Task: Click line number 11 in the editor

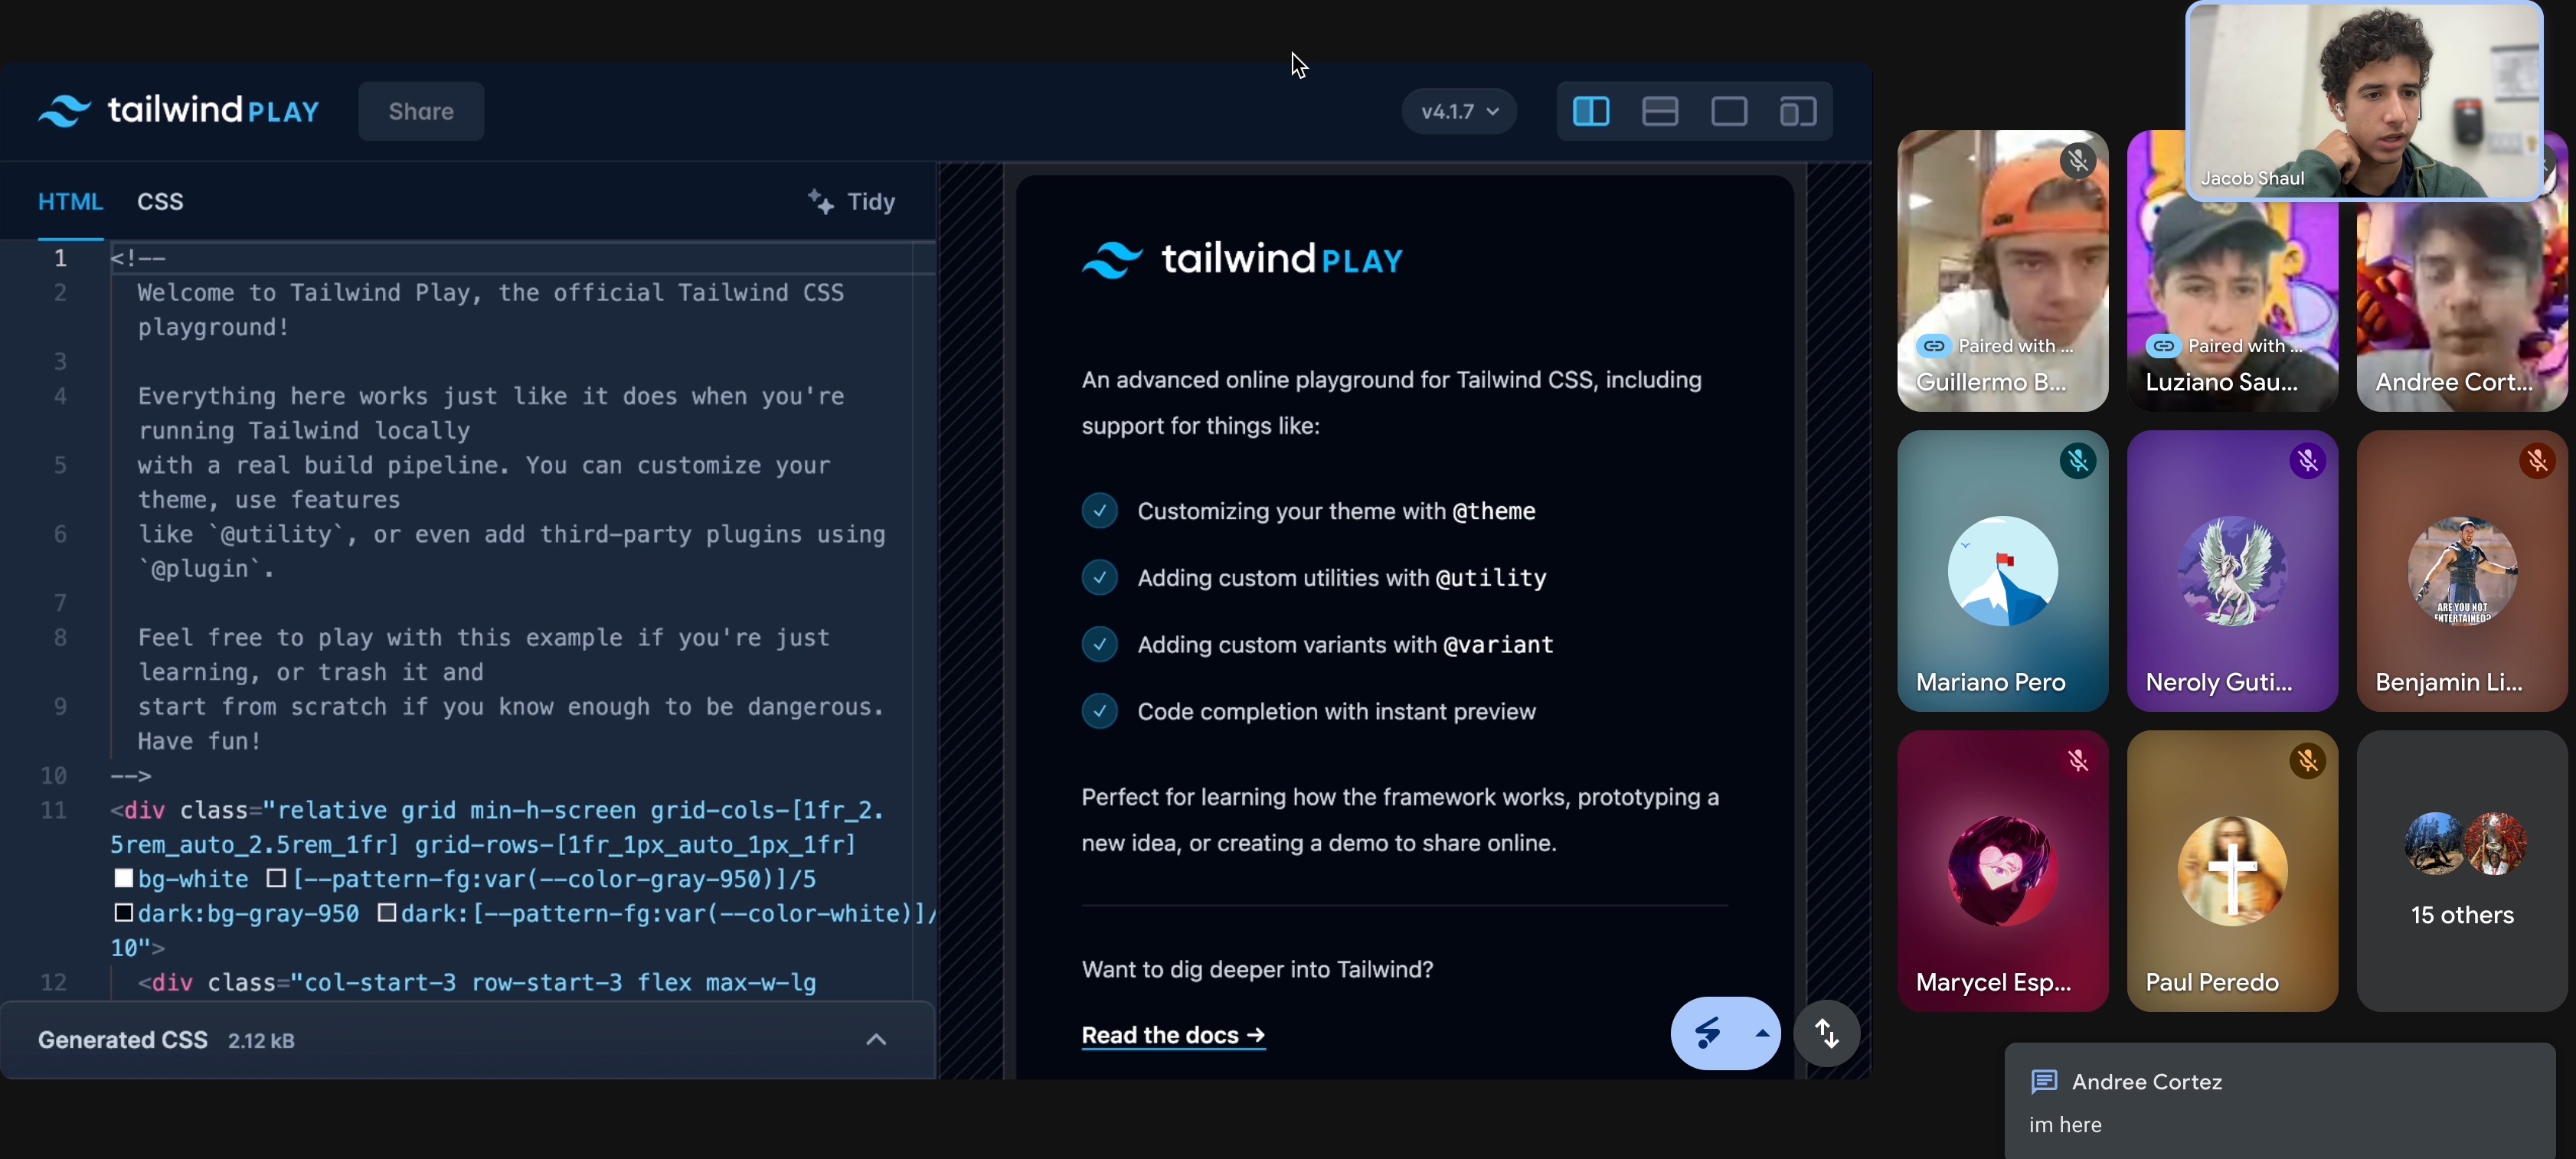Action: [x=53, y=810]
